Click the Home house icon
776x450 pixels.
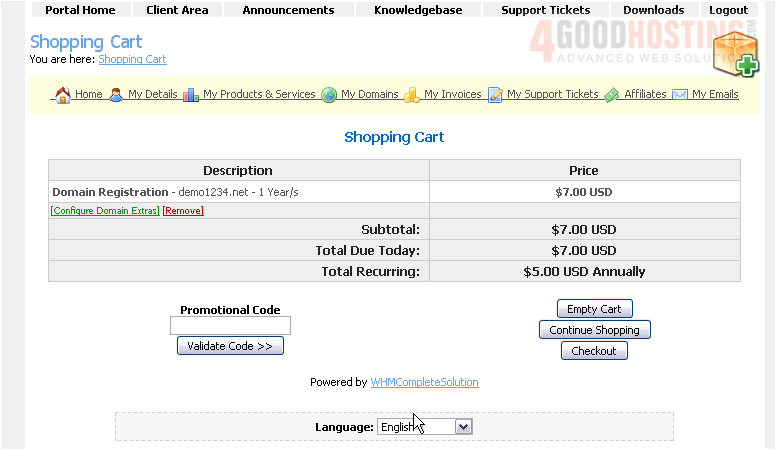[x=62, y=95]
